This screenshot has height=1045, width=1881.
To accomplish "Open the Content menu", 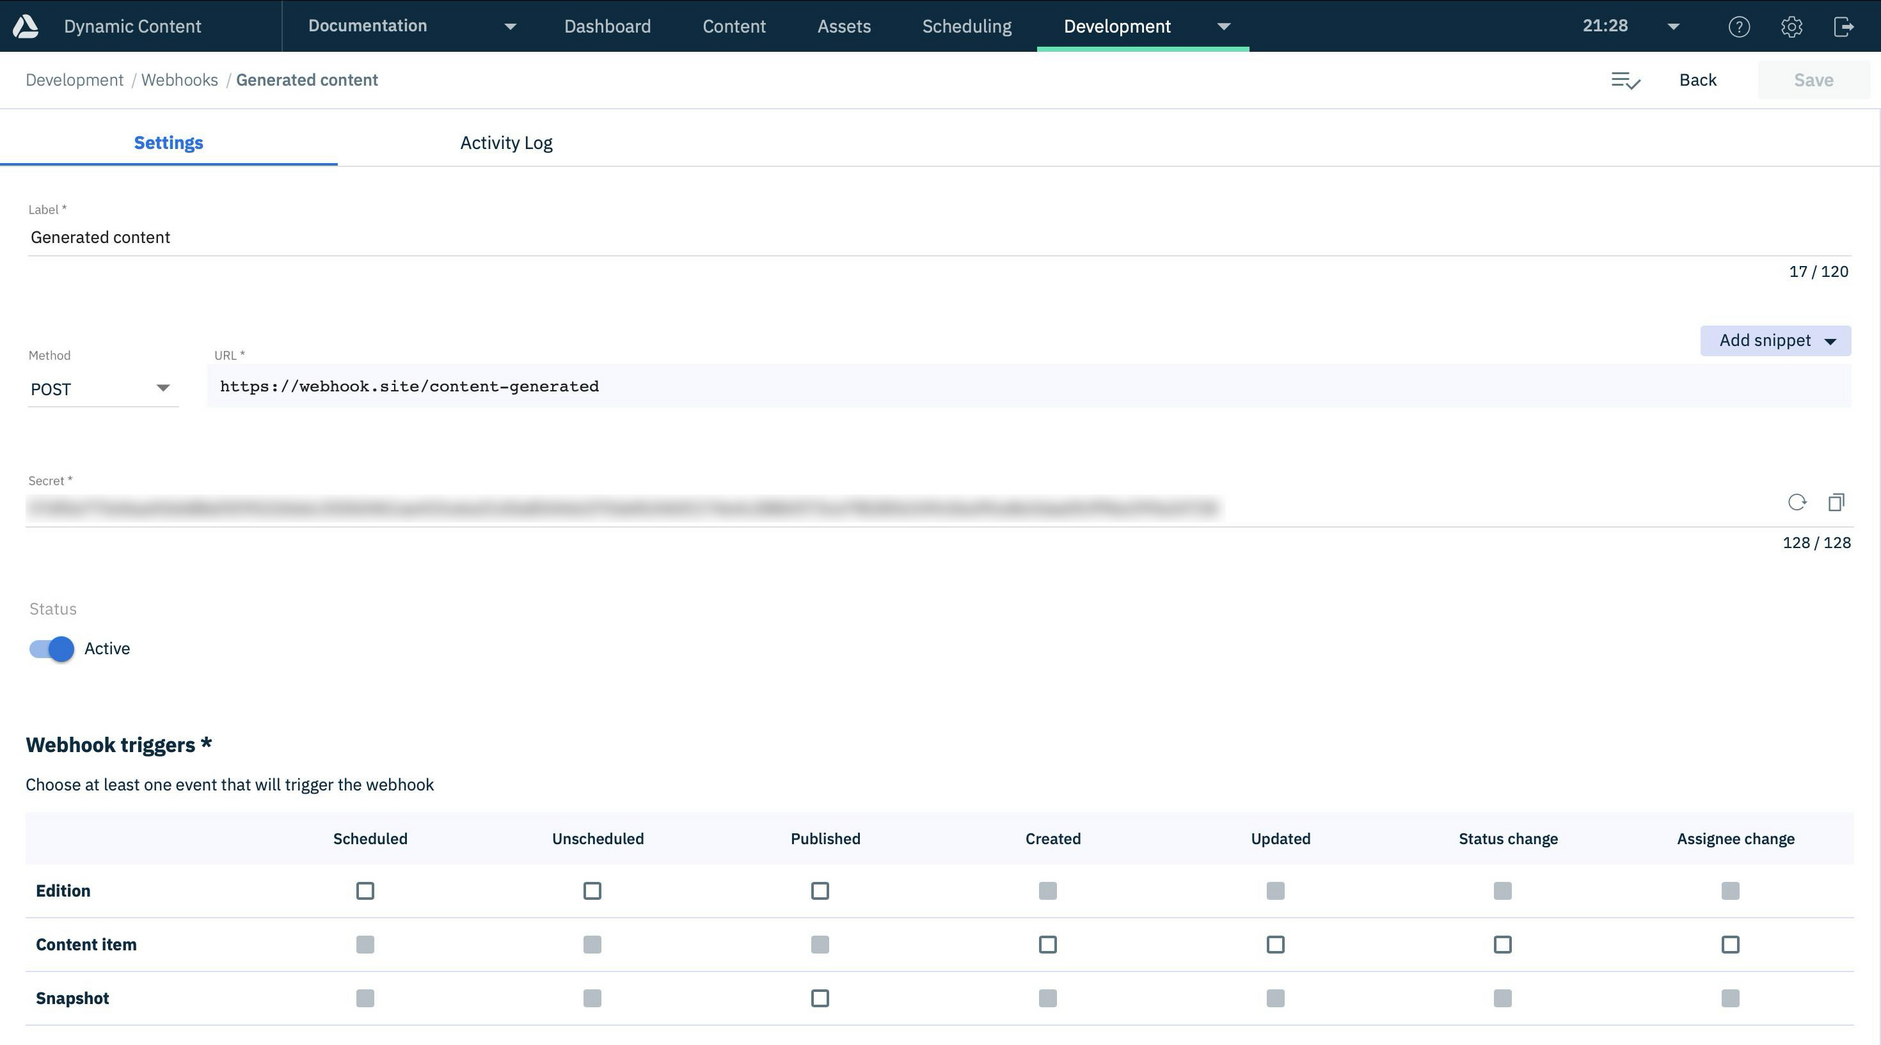I will pyautogui.click(x=734, y=26).
